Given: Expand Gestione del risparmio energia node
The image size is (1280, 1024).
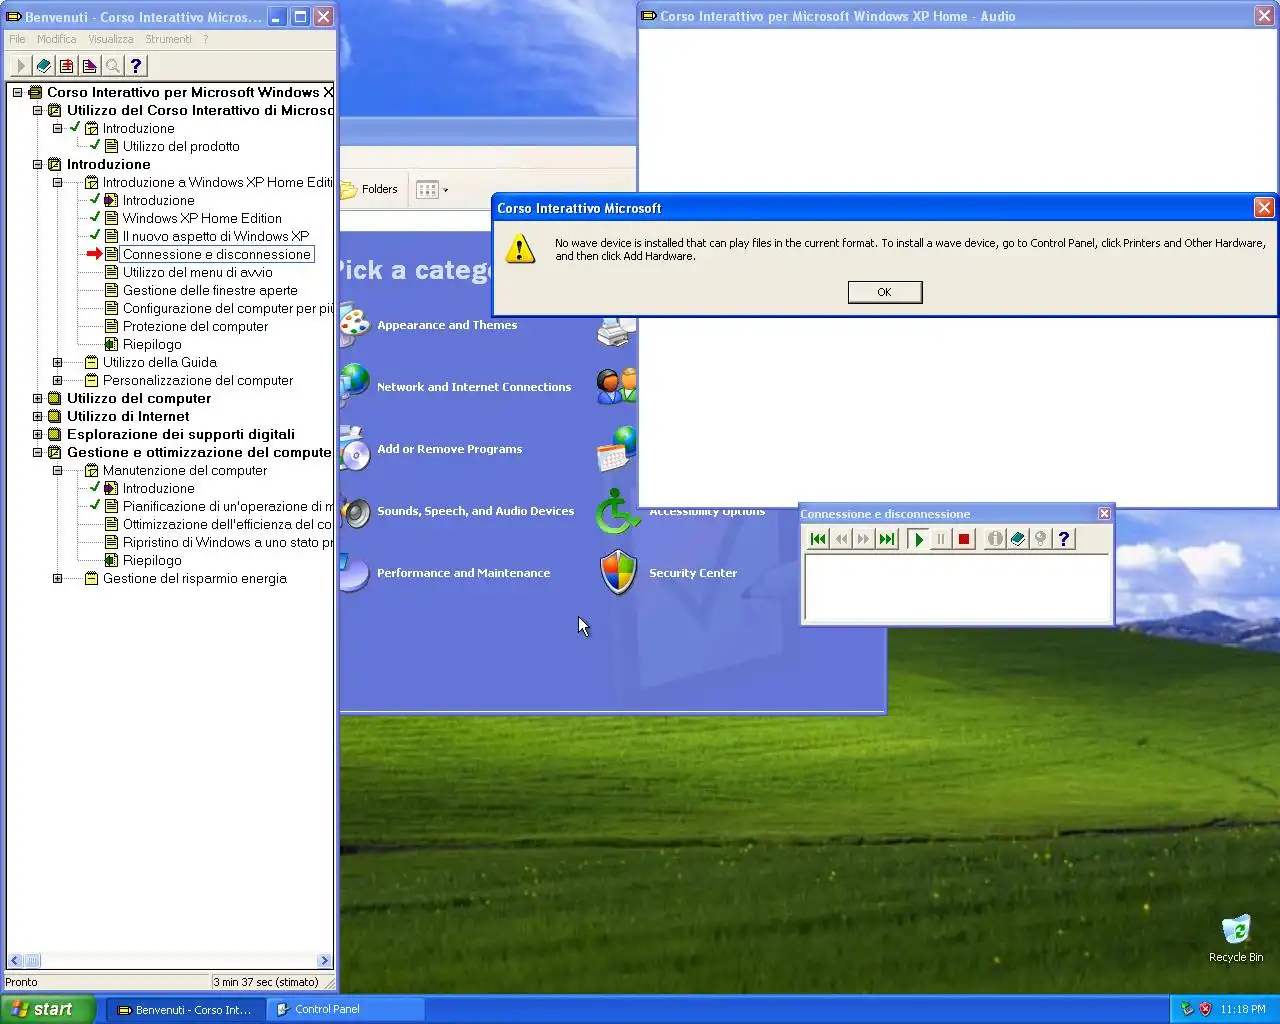Looking at the screenshot, I should pos(57,578).
